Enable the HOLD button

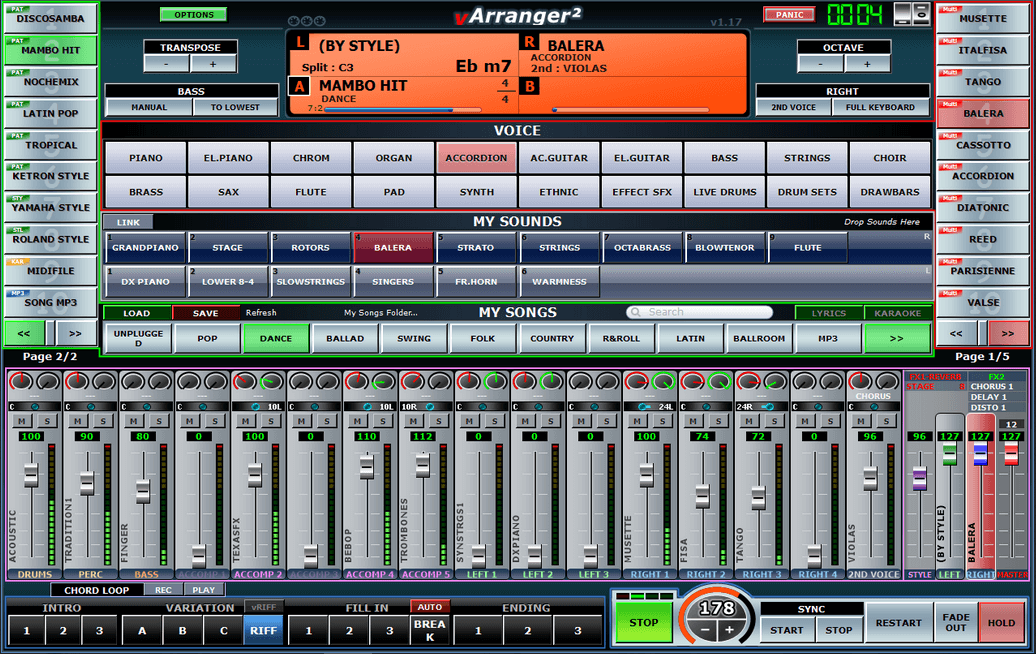click(1002, 622)
